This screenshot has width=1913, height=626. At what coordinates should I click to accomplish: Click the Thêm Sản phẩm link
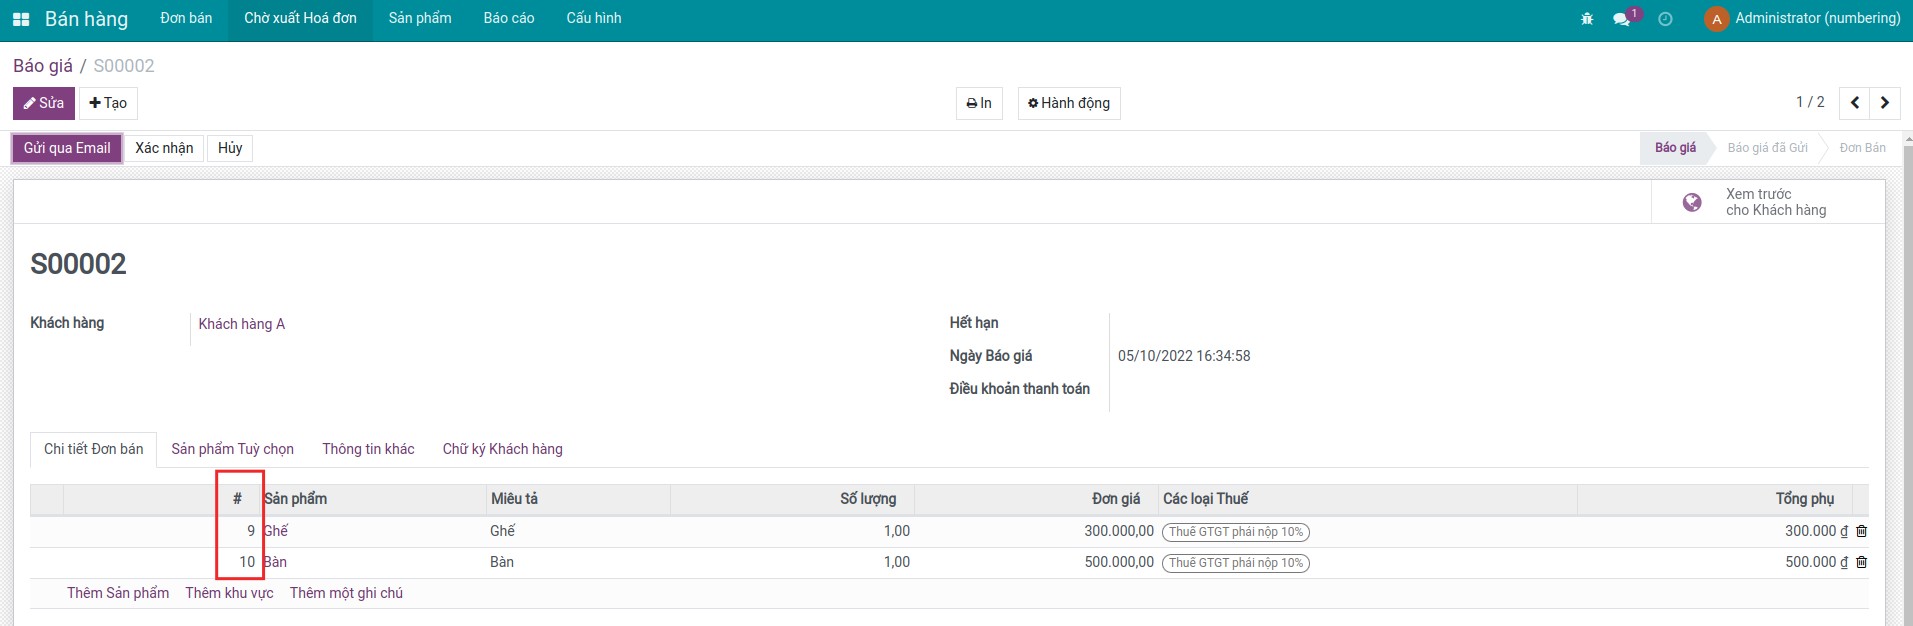coord(118,593)
